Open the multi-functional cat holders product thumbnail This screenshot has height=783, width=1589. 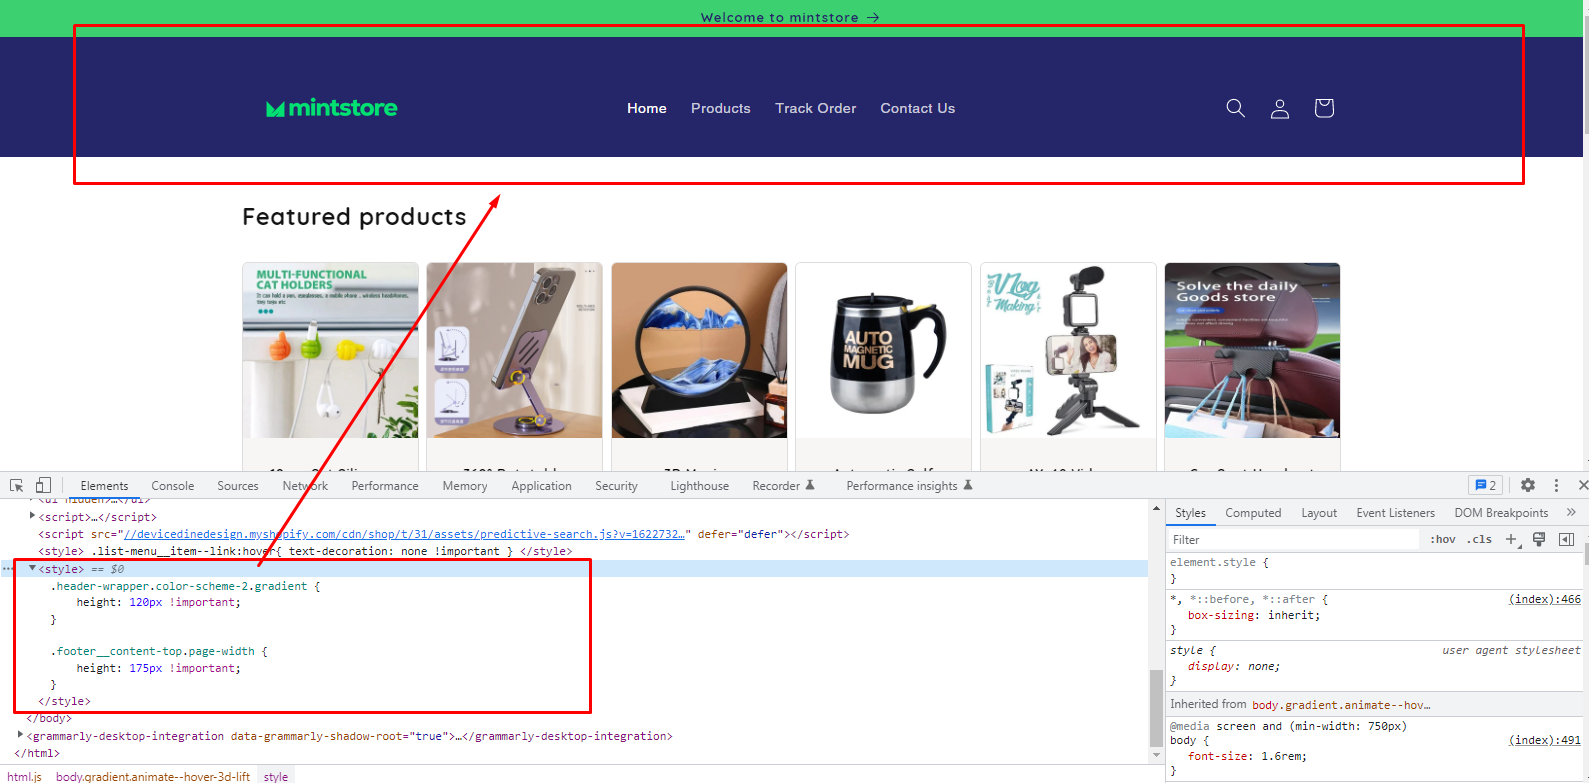pyautogui.click(x=330, y=350)
